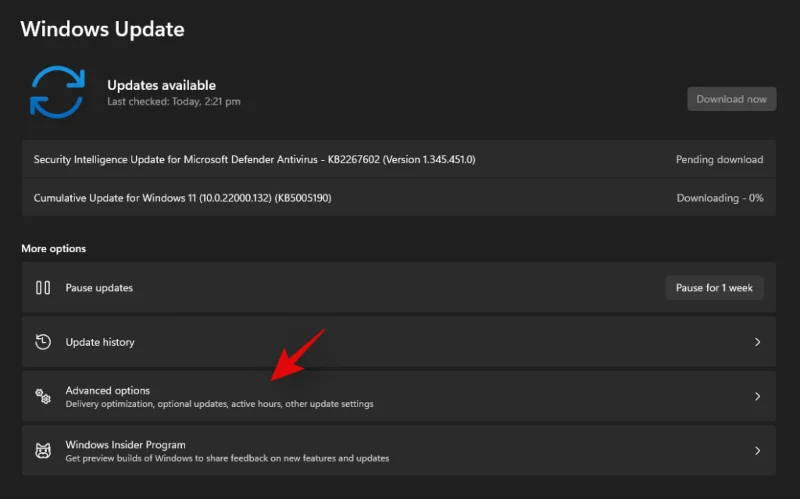The width and height of the screenshot is (800, 499).
Task: Open the Update history row
Action: pos(398,342)
